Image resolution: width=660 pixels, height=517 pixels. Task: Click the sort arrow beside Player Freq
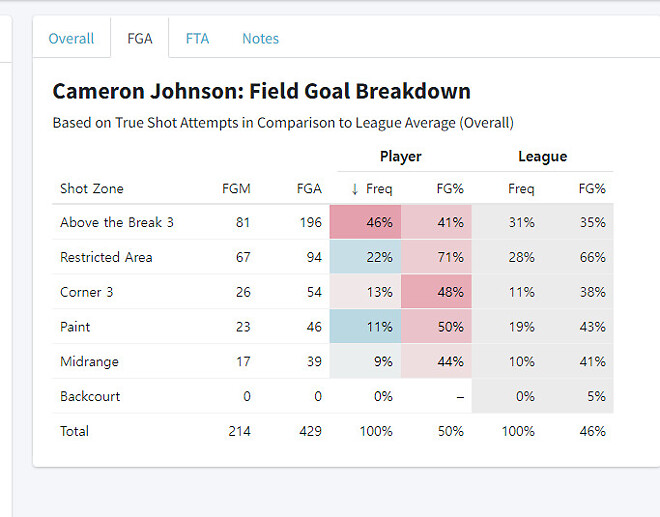coord(354,189)
